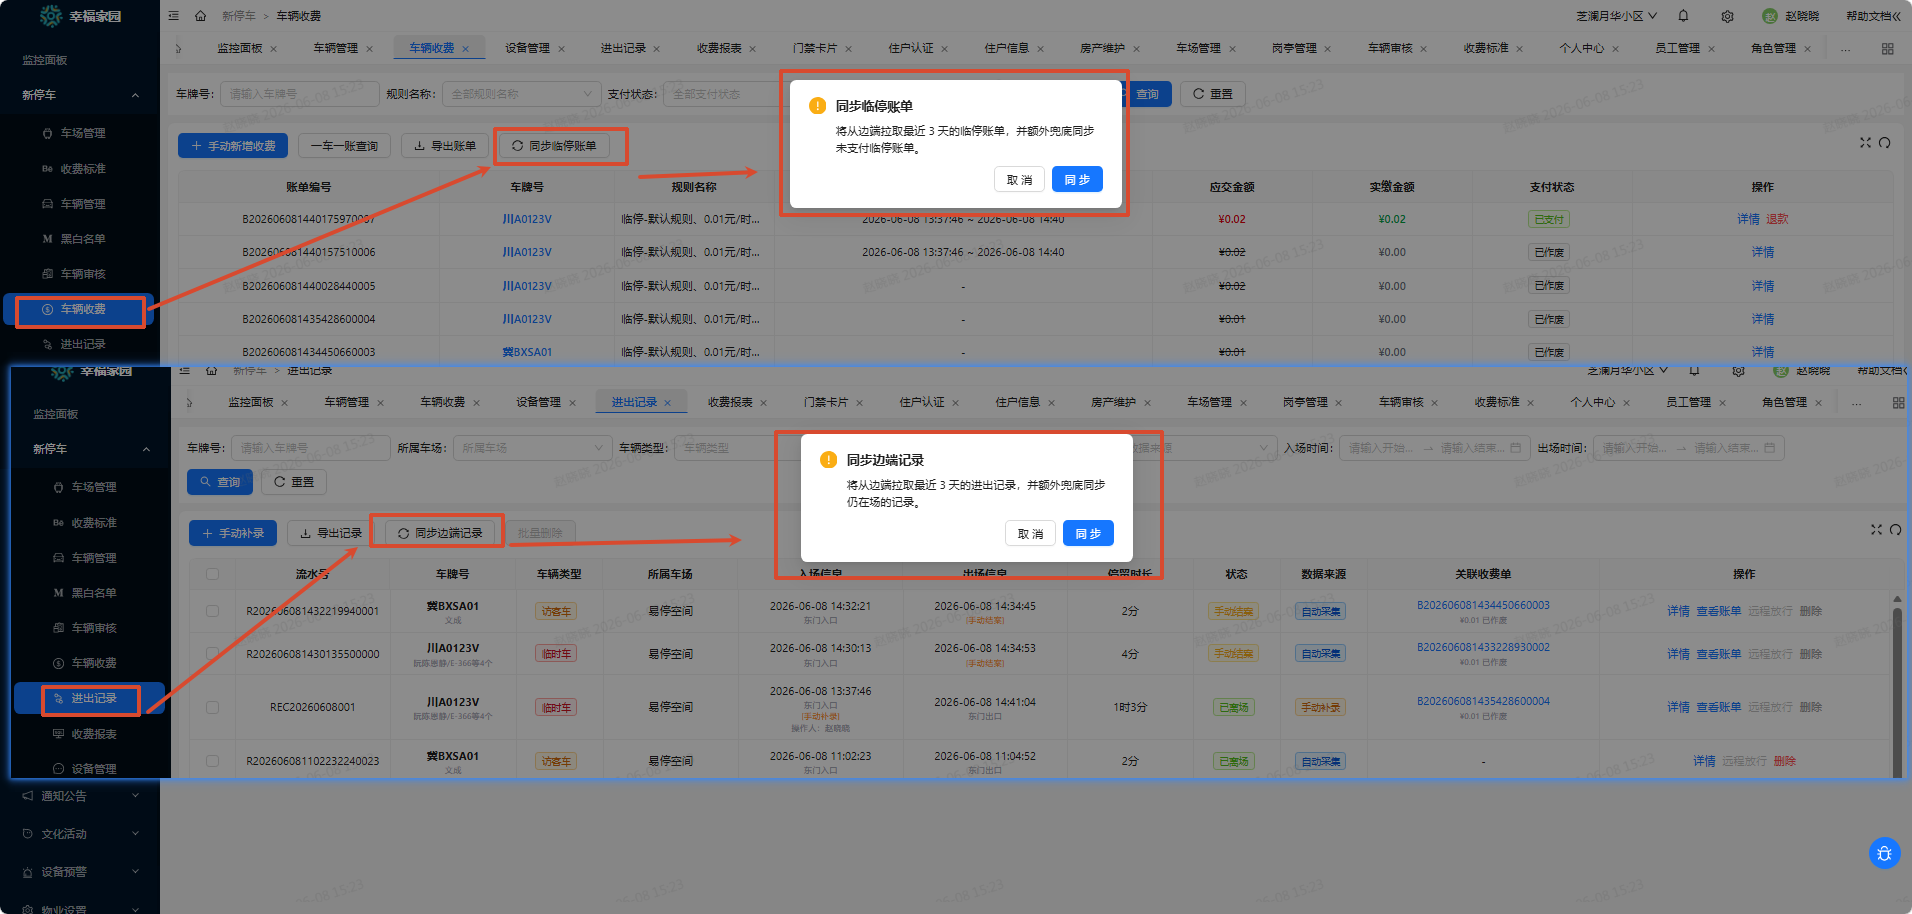Close the 设备管理 tab on 车辆收费 page
Screen dimensions: 1912x914
[561, 49]
